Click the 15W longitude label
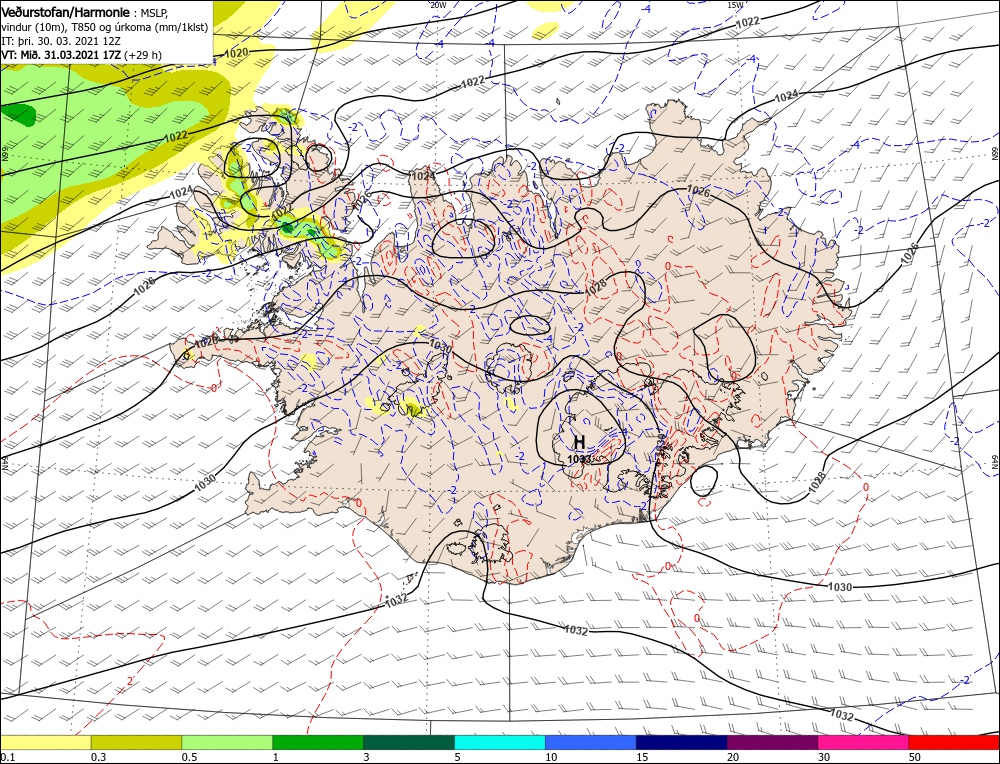 (x=735, y=4)
